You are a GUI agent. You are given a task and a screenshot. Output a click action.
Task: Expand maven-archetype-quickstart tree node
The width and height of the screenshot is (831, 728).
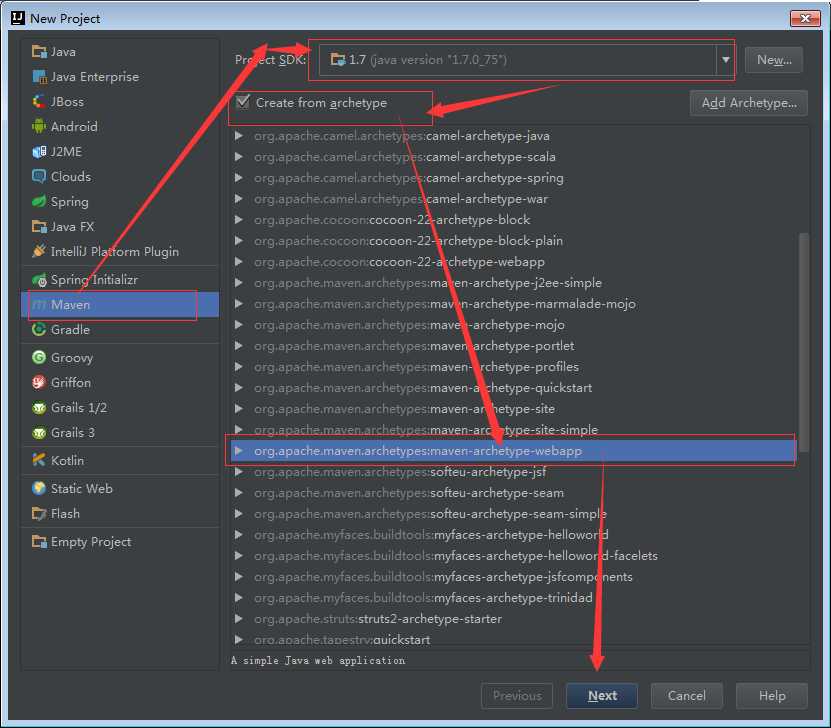238,388
